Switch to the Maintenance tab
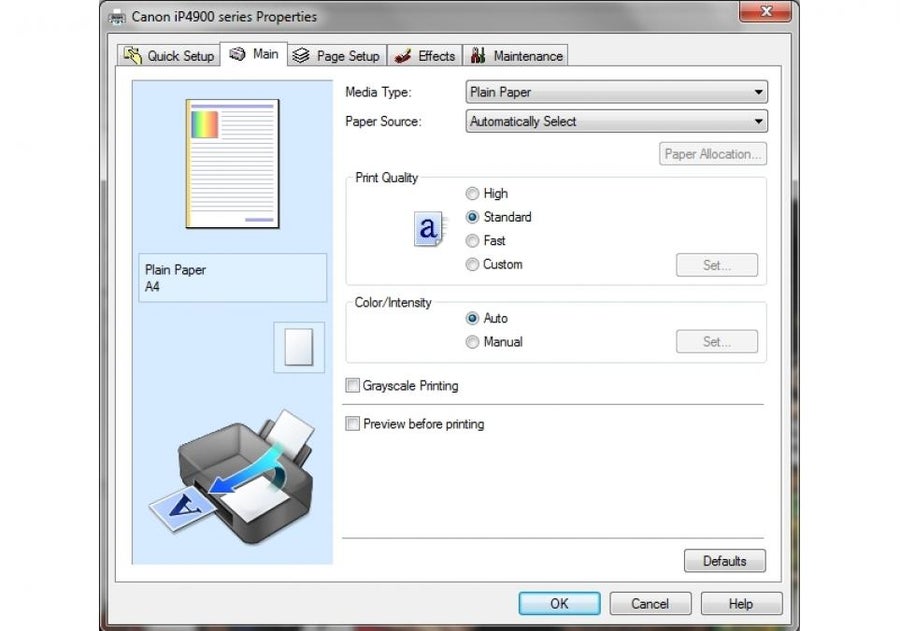 pos(515,56)
